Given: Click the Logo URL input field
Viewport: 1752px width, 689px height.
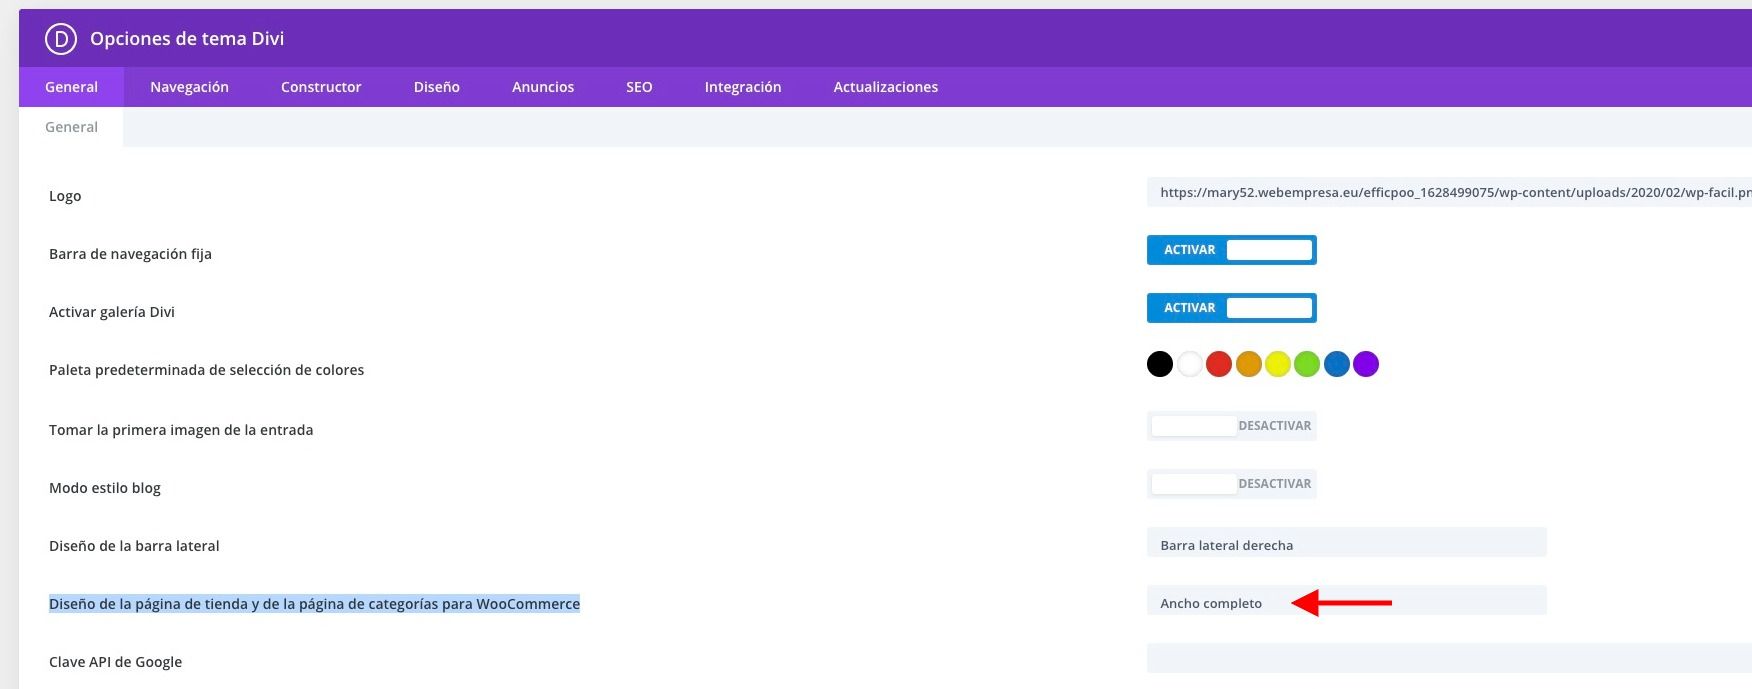Looking at the screenshot, I should coord(1449,192).
